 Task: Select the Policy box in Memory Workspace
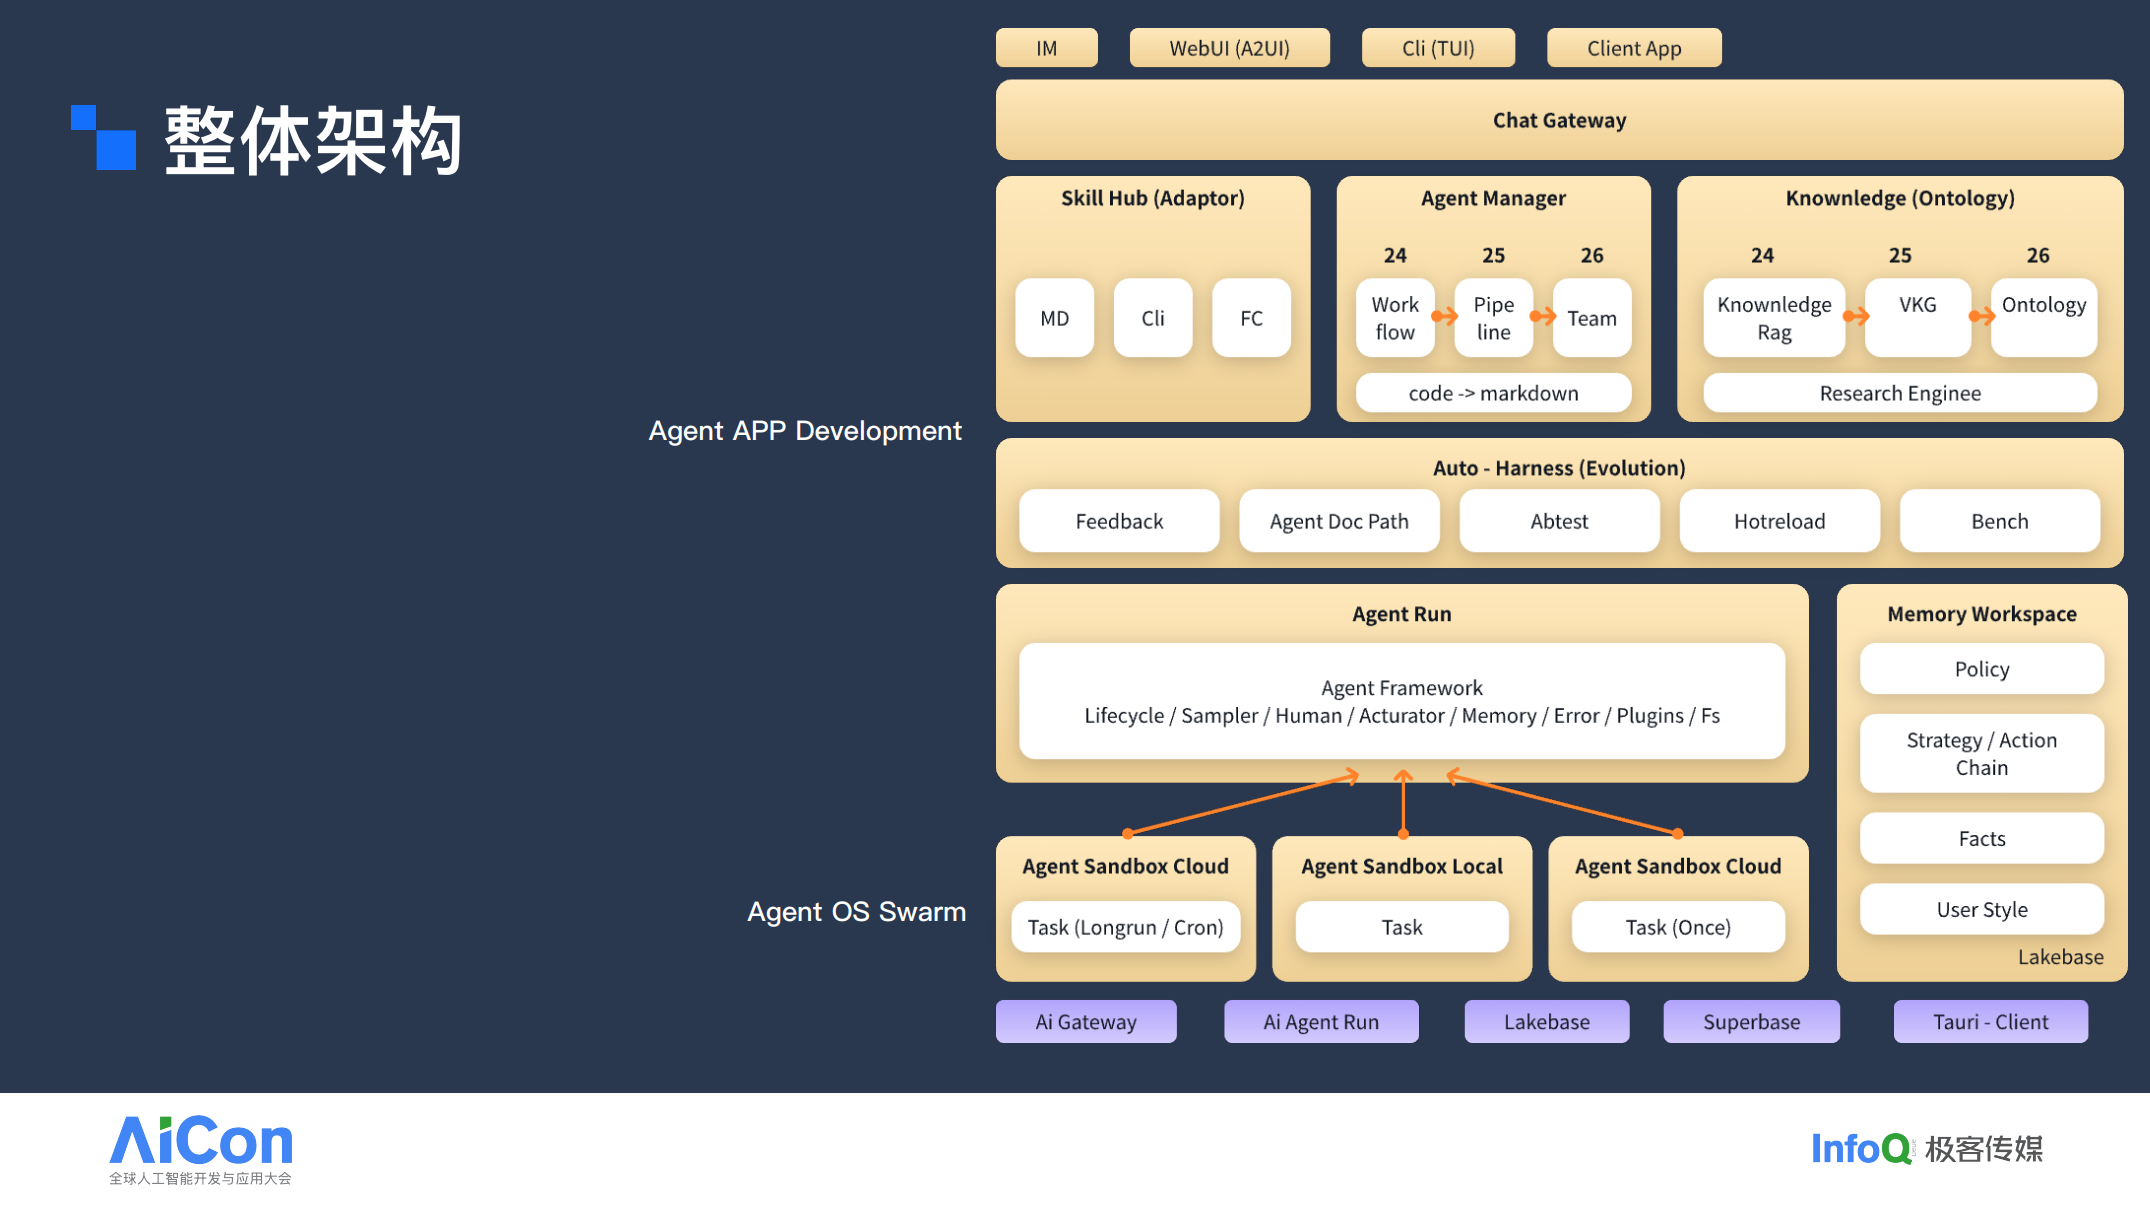tap(1981, 669)
